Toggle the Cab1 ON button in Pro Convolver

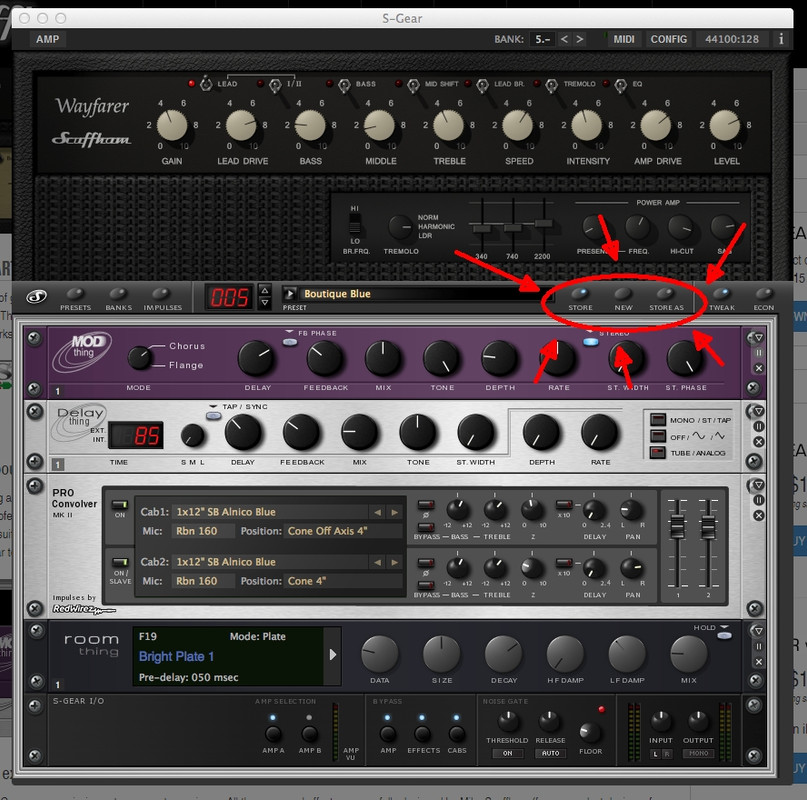coord(120,505)
